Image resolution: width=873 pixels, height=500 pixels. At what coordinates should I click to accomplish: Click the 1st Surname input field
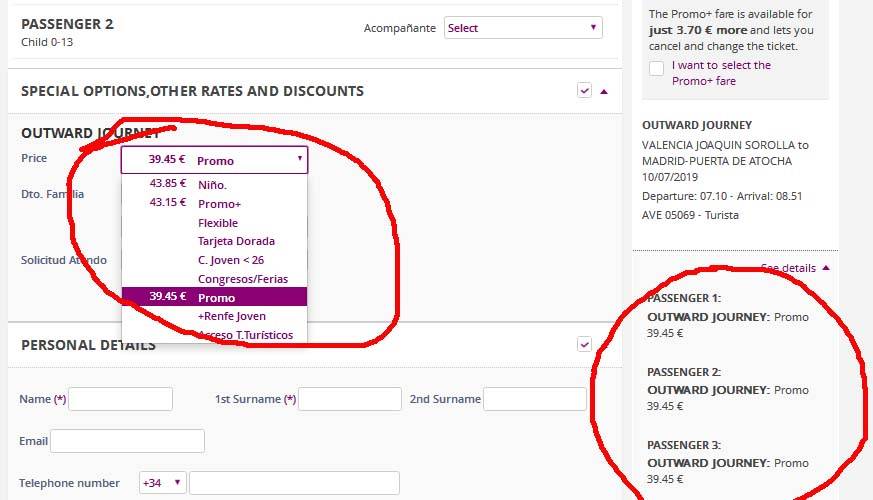(x=349, y=399)
